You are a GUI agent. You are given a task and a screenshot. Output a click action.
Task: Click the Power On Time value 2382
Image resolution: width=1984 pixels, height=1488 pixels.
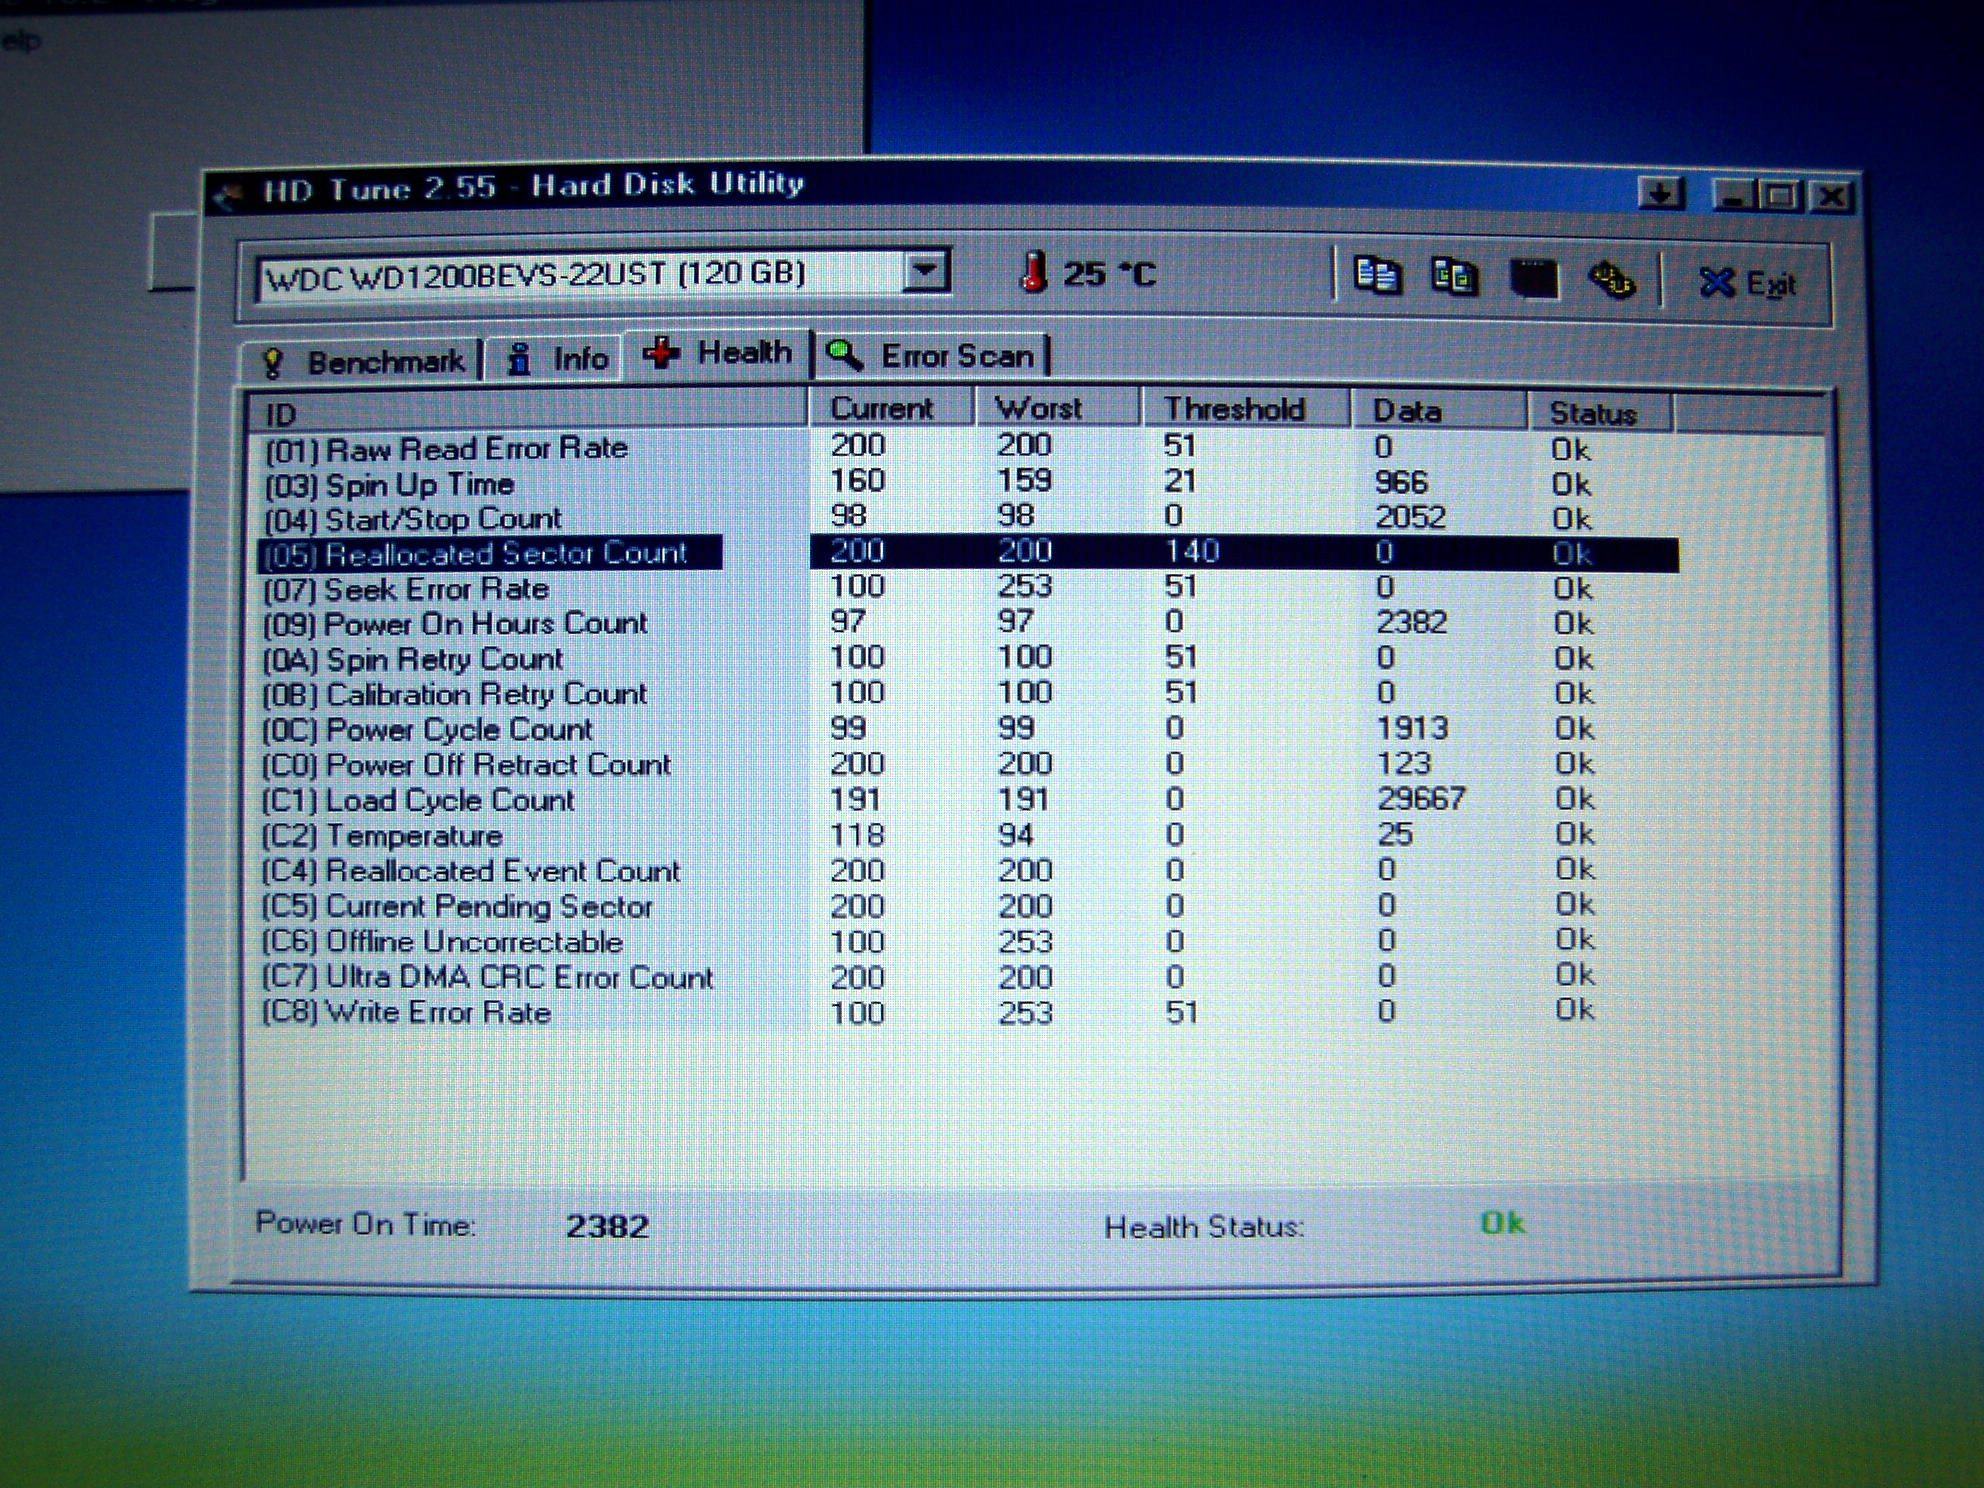tap(608, 1226)
